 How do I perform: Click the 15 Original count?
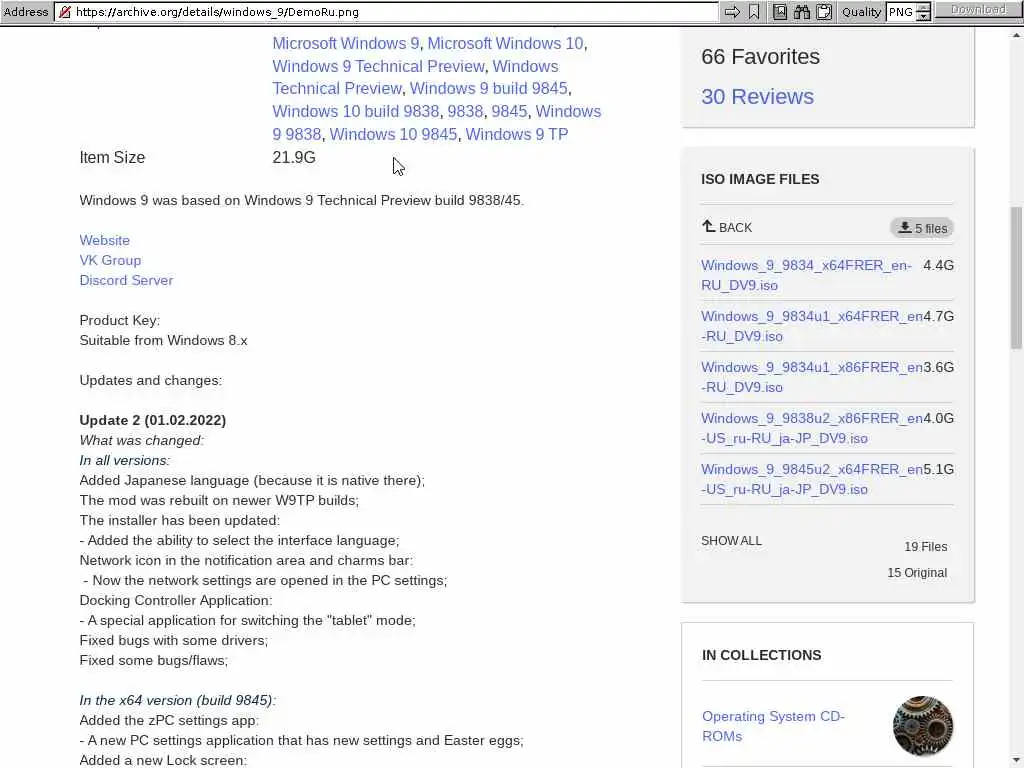[x=917, y=573]
